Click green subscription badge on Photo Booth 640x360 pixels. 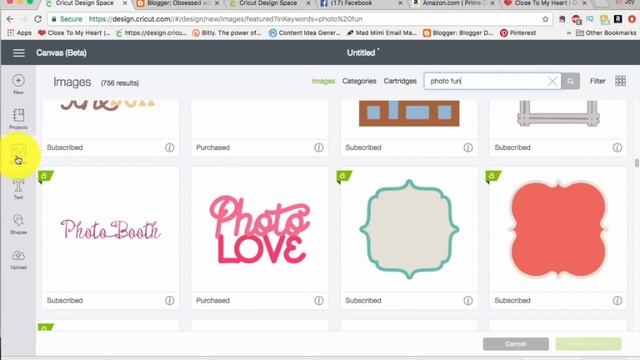(x=45, y=177)
